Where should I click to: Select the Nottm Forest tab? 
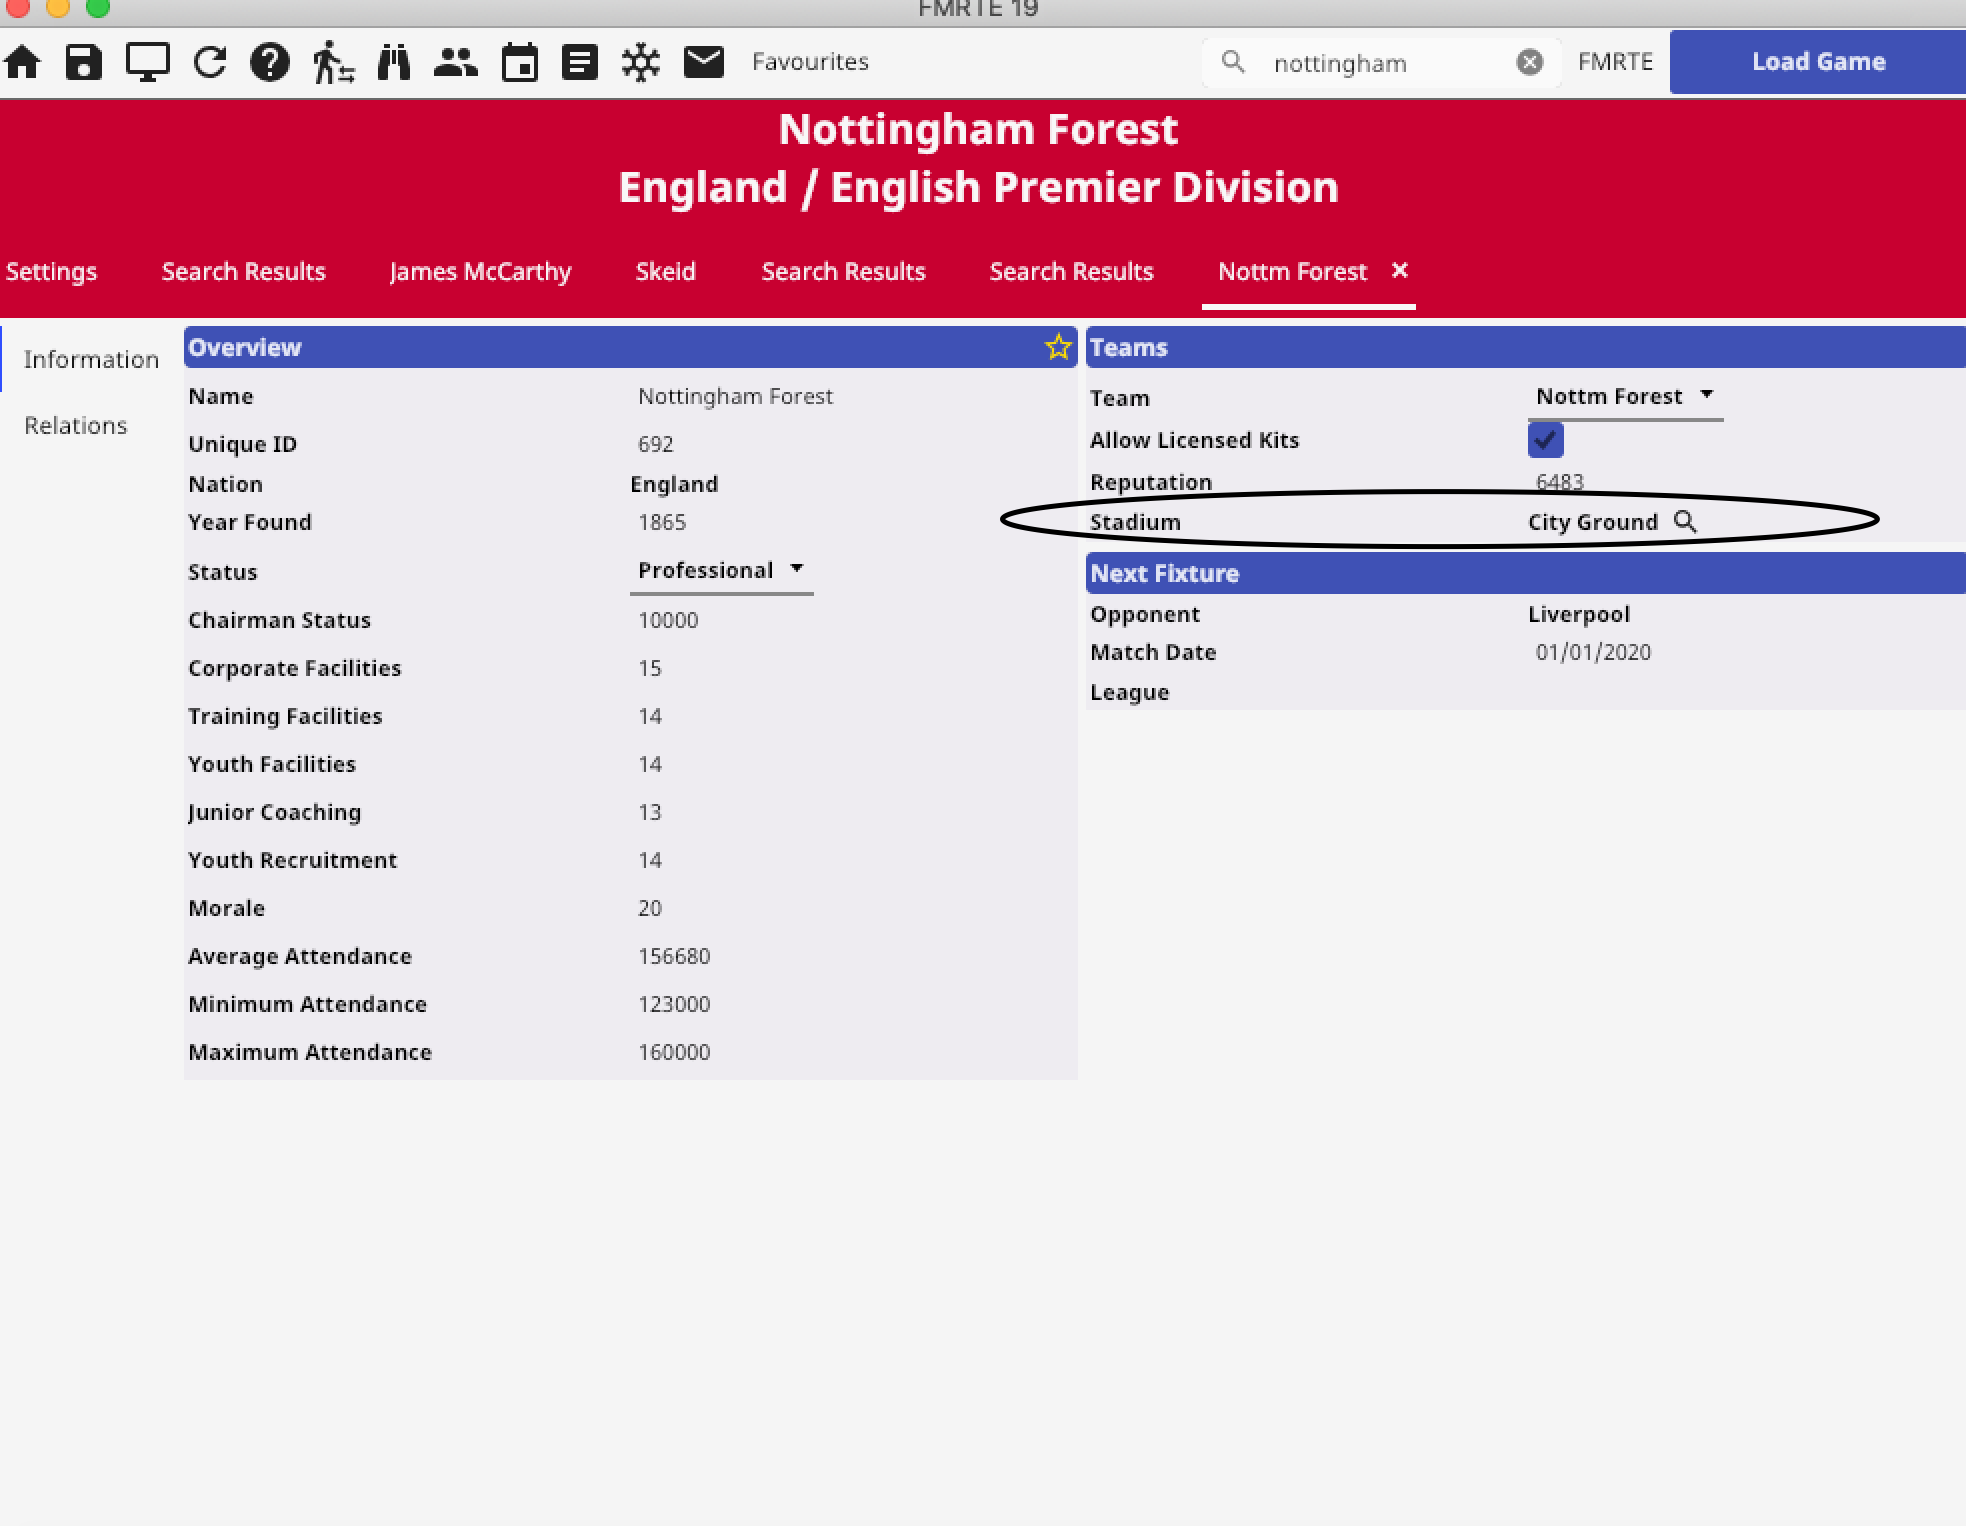coord(1292,271)
